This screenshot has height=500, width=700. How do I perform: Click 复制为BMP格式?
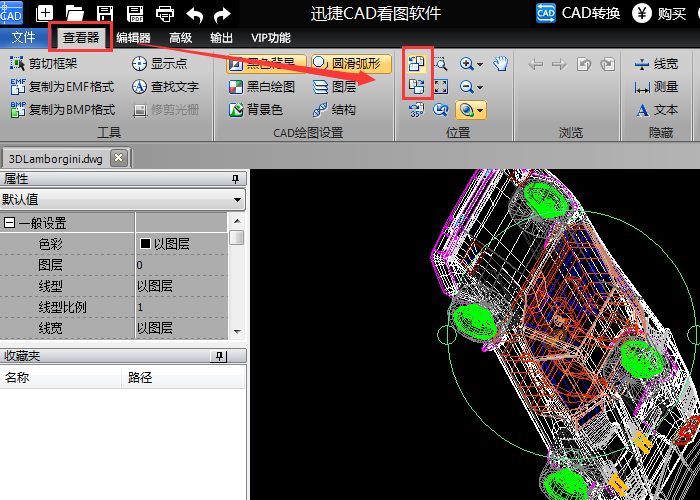(x=62, y=109)
